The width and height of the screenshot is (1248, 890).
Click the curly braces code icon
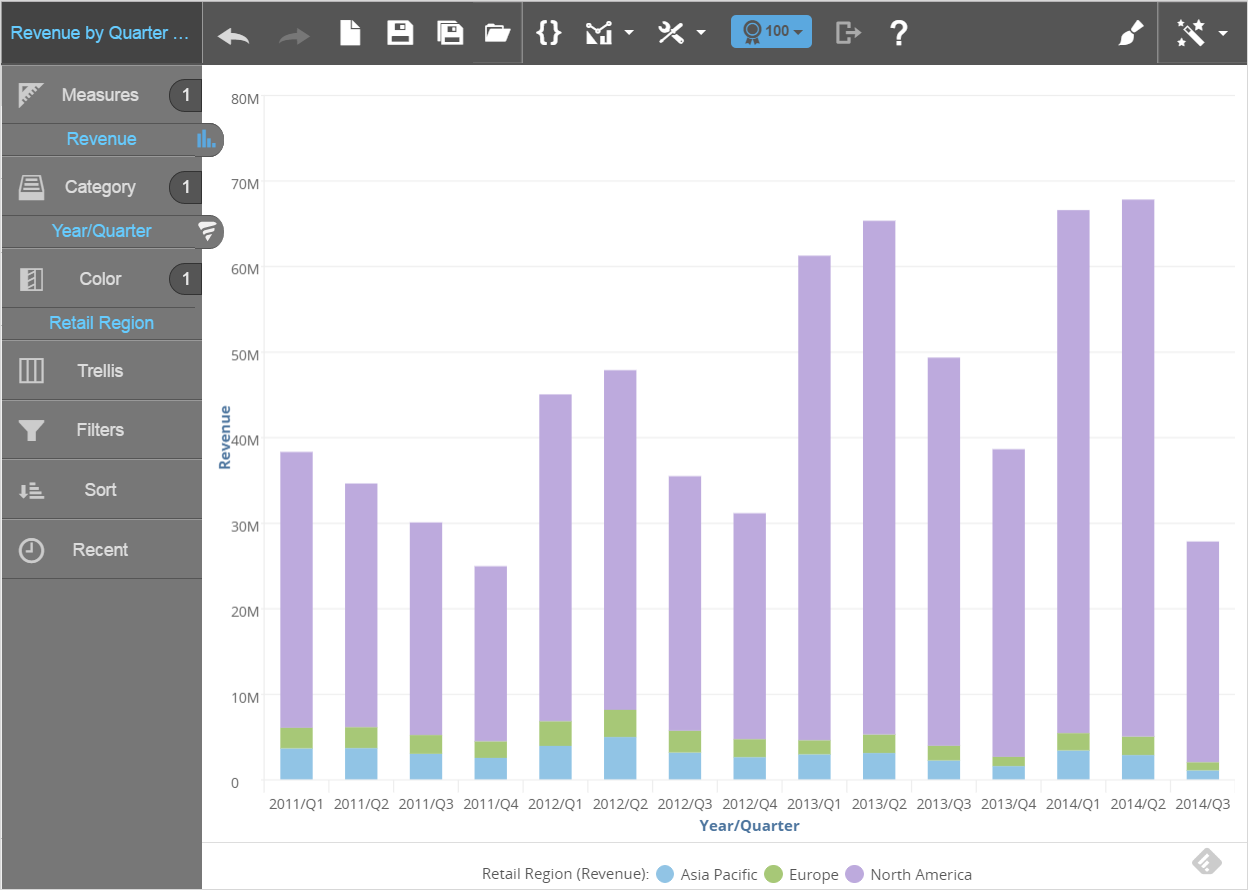click(548, 33)
